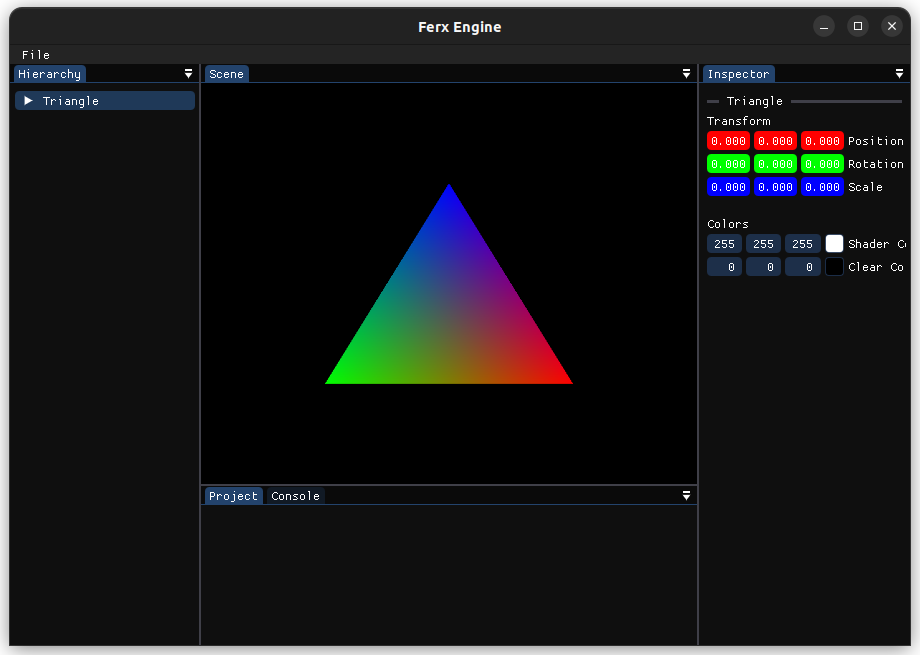Open the Hierarchy panel dropdown arrow
This screenshot has height=655, width=920.
[188, 74]
